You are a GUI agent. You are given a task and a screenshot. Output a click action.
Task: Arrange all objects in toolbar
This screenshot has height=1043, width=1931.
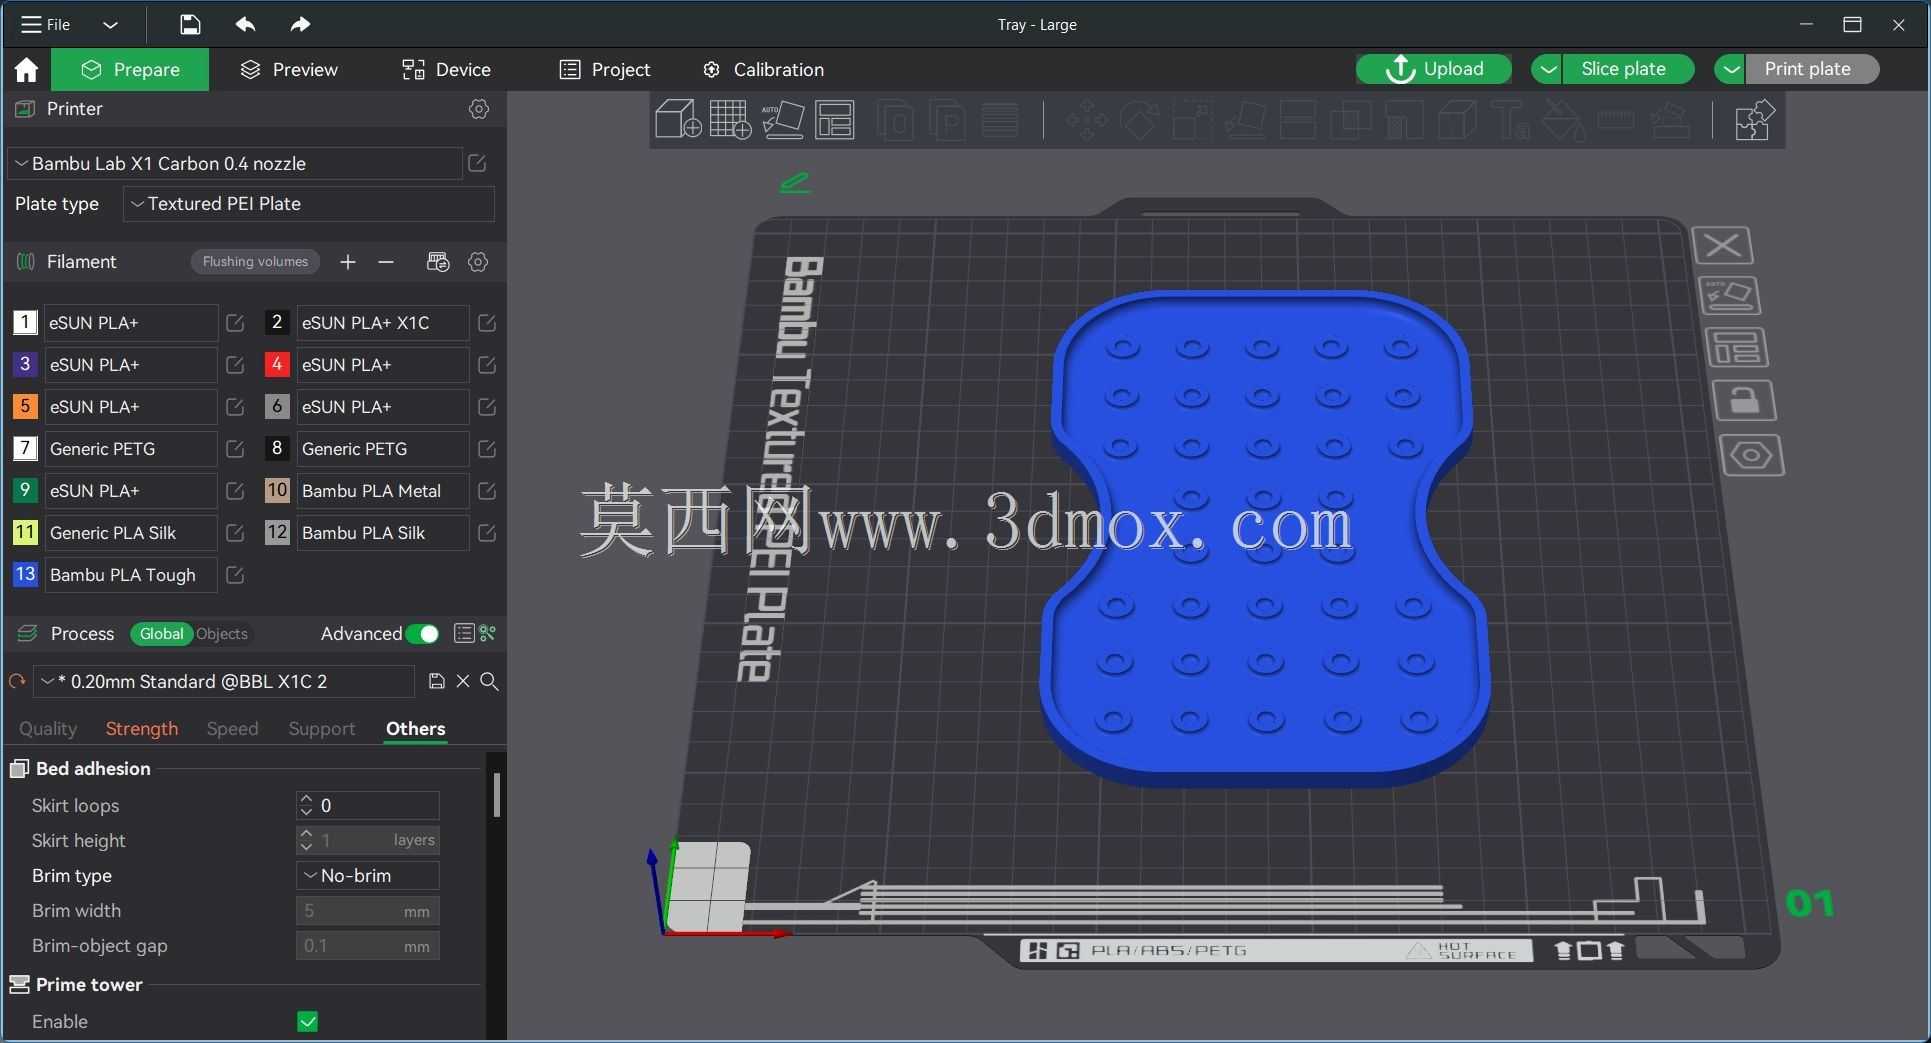coord(835,120)
